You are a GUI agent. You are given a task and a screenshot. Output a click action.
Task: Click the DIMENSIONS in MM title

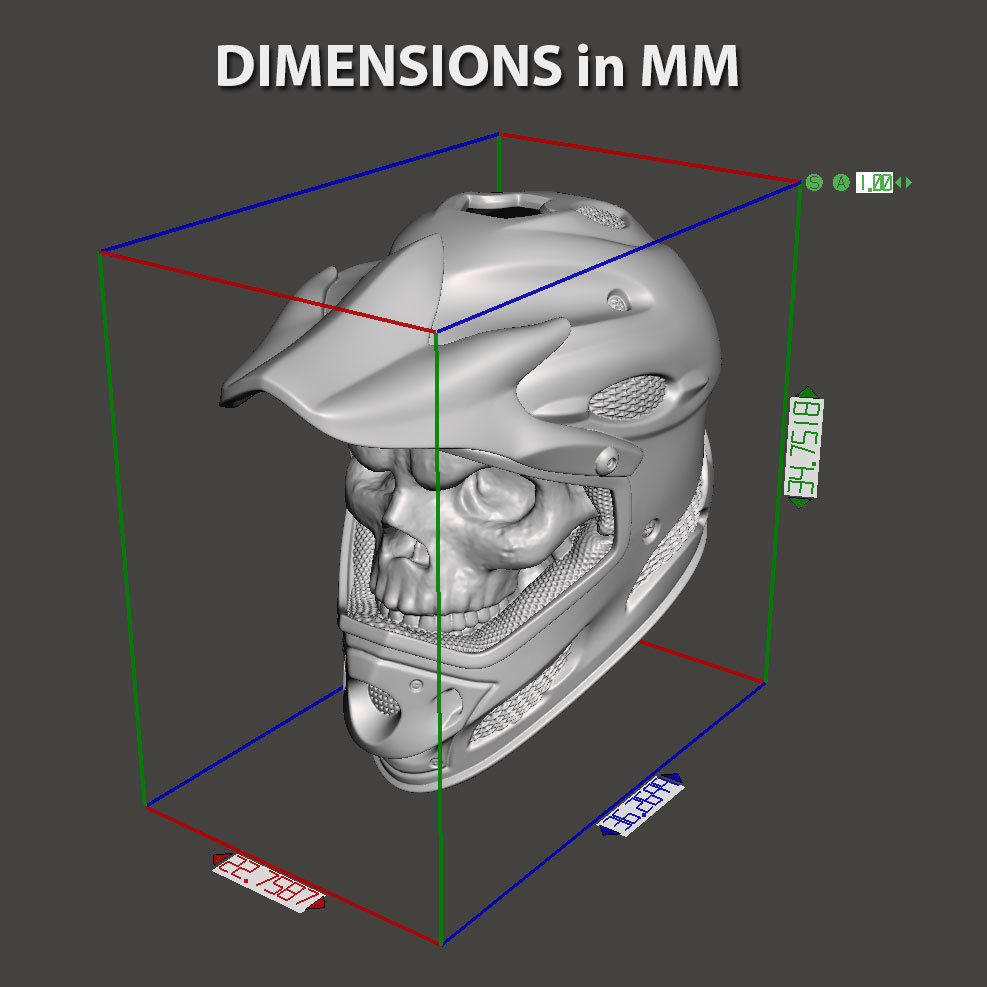477,65
